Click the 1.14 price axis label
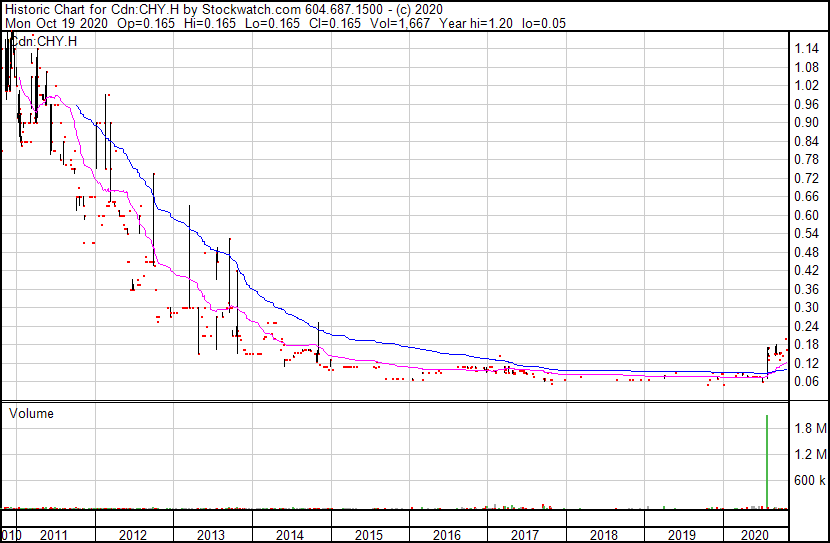Screen dimensions: 830x543 pos(807,49)
